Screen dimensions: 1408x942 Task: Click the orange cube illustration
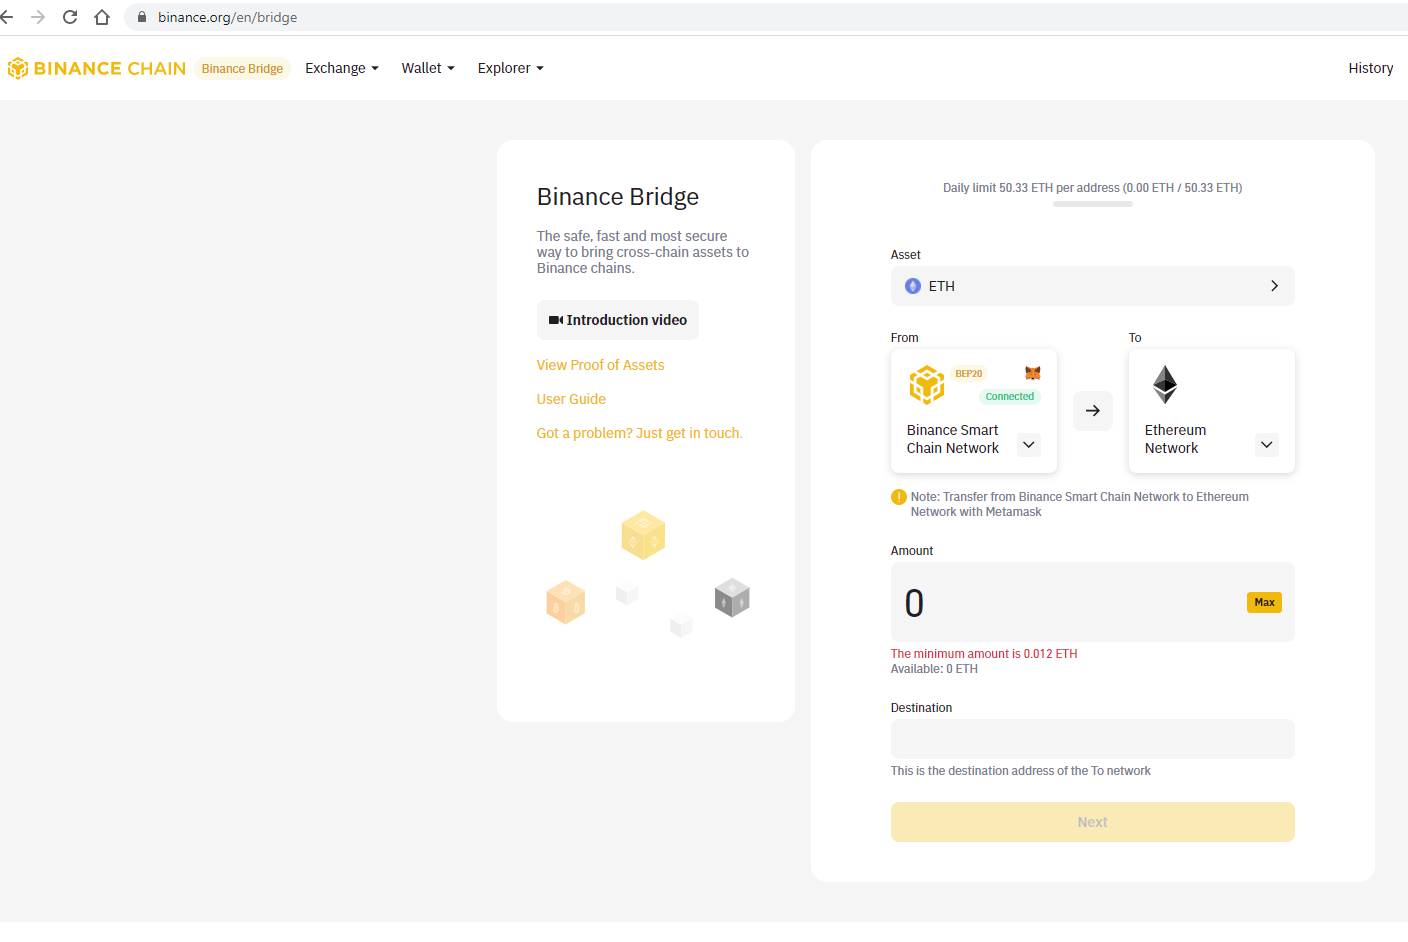tap(565, 602)
